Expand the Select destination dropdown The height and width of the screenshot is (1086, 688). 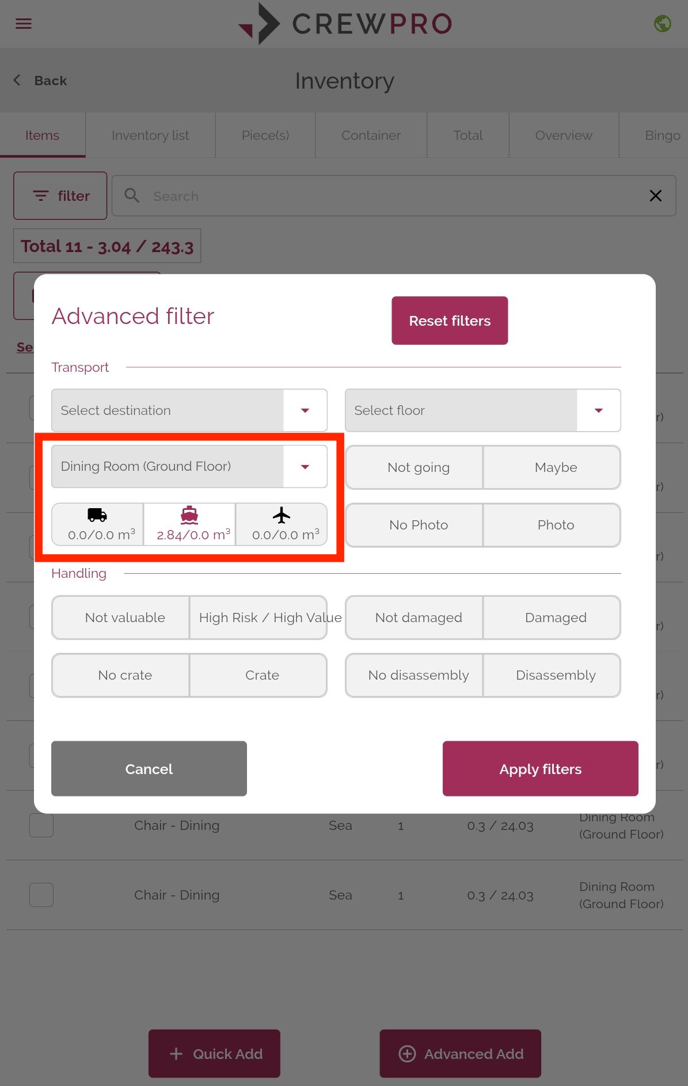click(189, 410)
